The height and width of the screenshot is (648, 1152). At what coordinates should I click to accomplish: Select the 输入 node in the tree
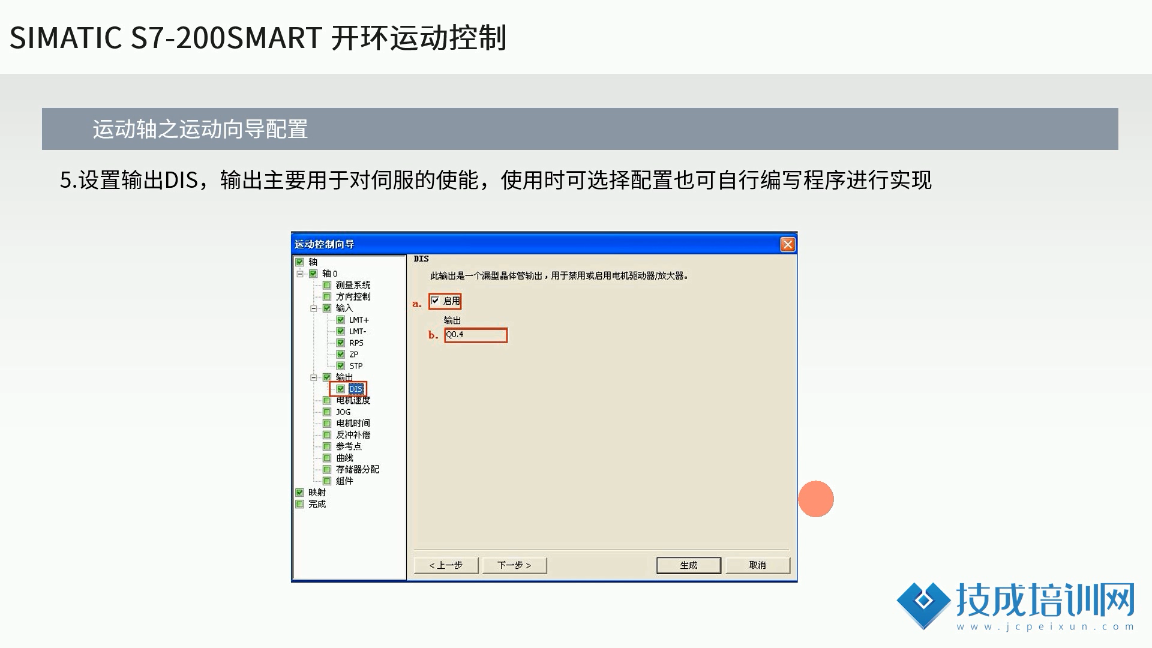point(344,308)
